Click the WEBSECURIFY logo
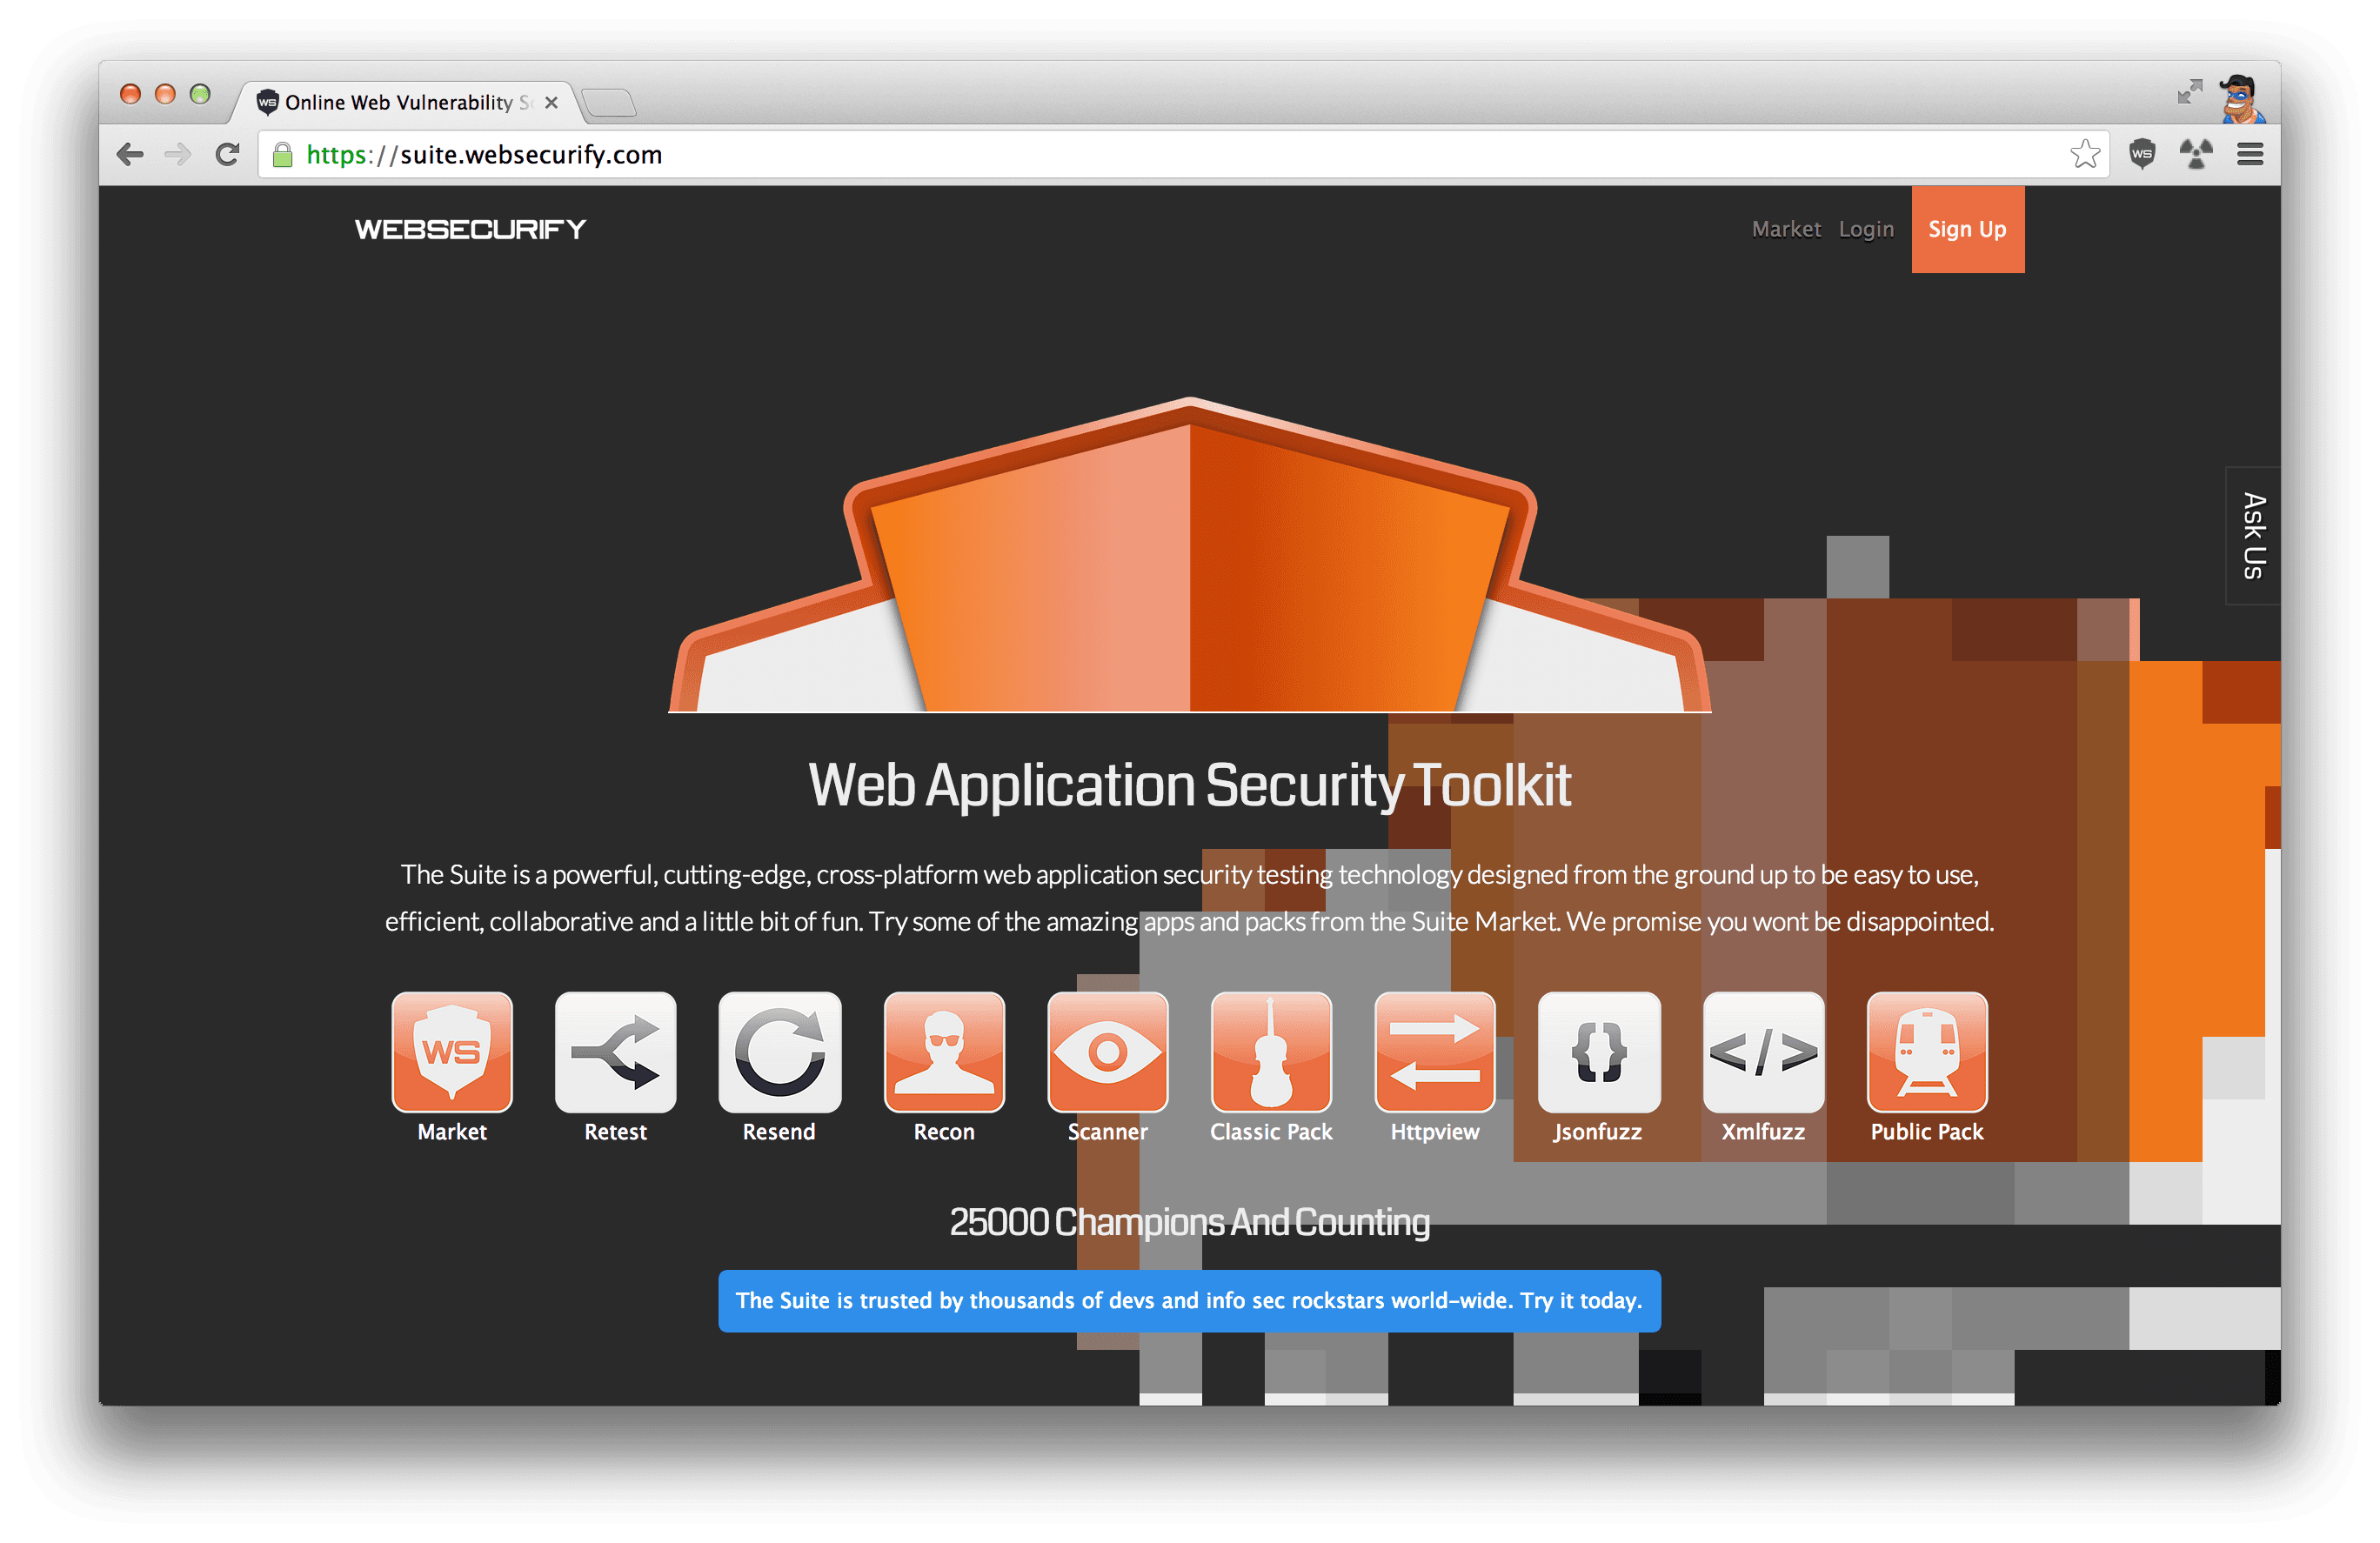2380x1543 pixels. point(470,229)
